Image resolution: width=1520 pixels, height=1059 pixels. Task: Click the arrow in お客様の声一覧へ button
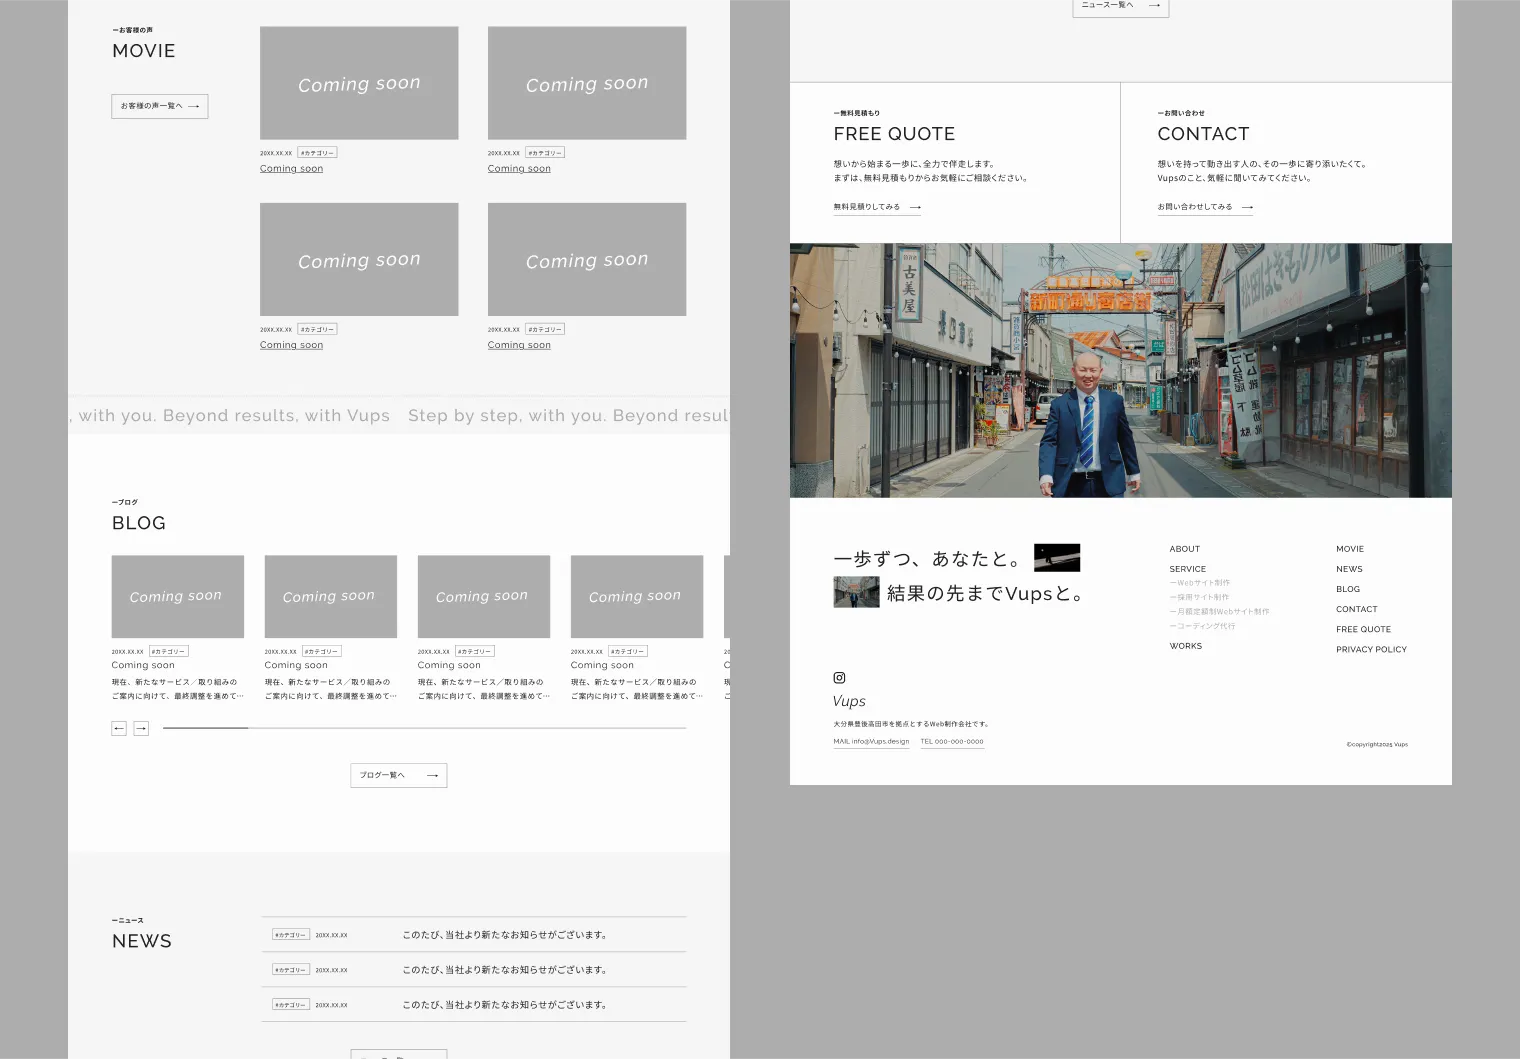194,106
